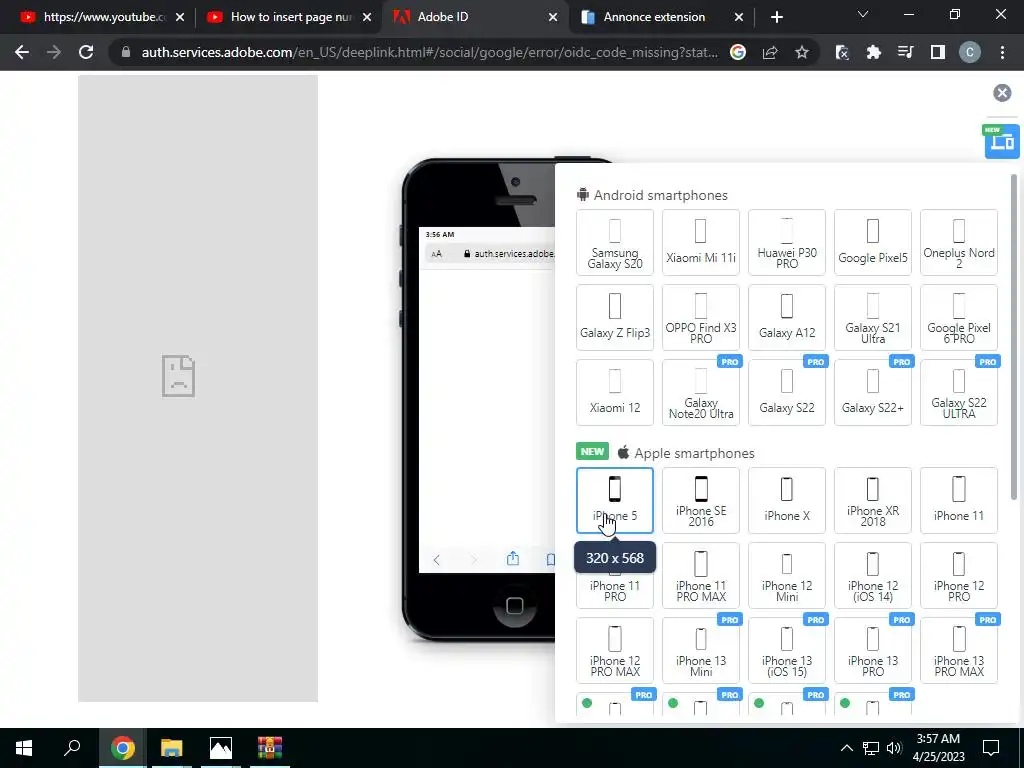This screenshot has height=768, width=1024.
Task: Select the Samsung Galaxy S20 device
Action: pyautogui.click(x=615, y=243)
